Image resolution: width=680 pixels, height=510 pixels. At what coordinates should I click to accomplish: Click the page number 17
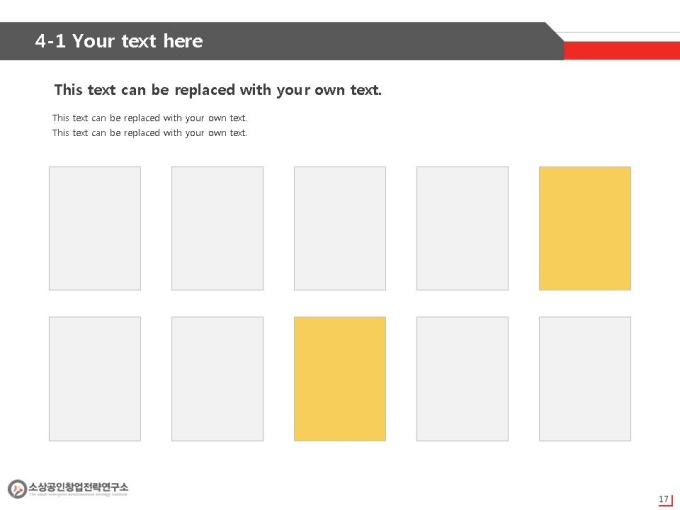pos(664,499)
